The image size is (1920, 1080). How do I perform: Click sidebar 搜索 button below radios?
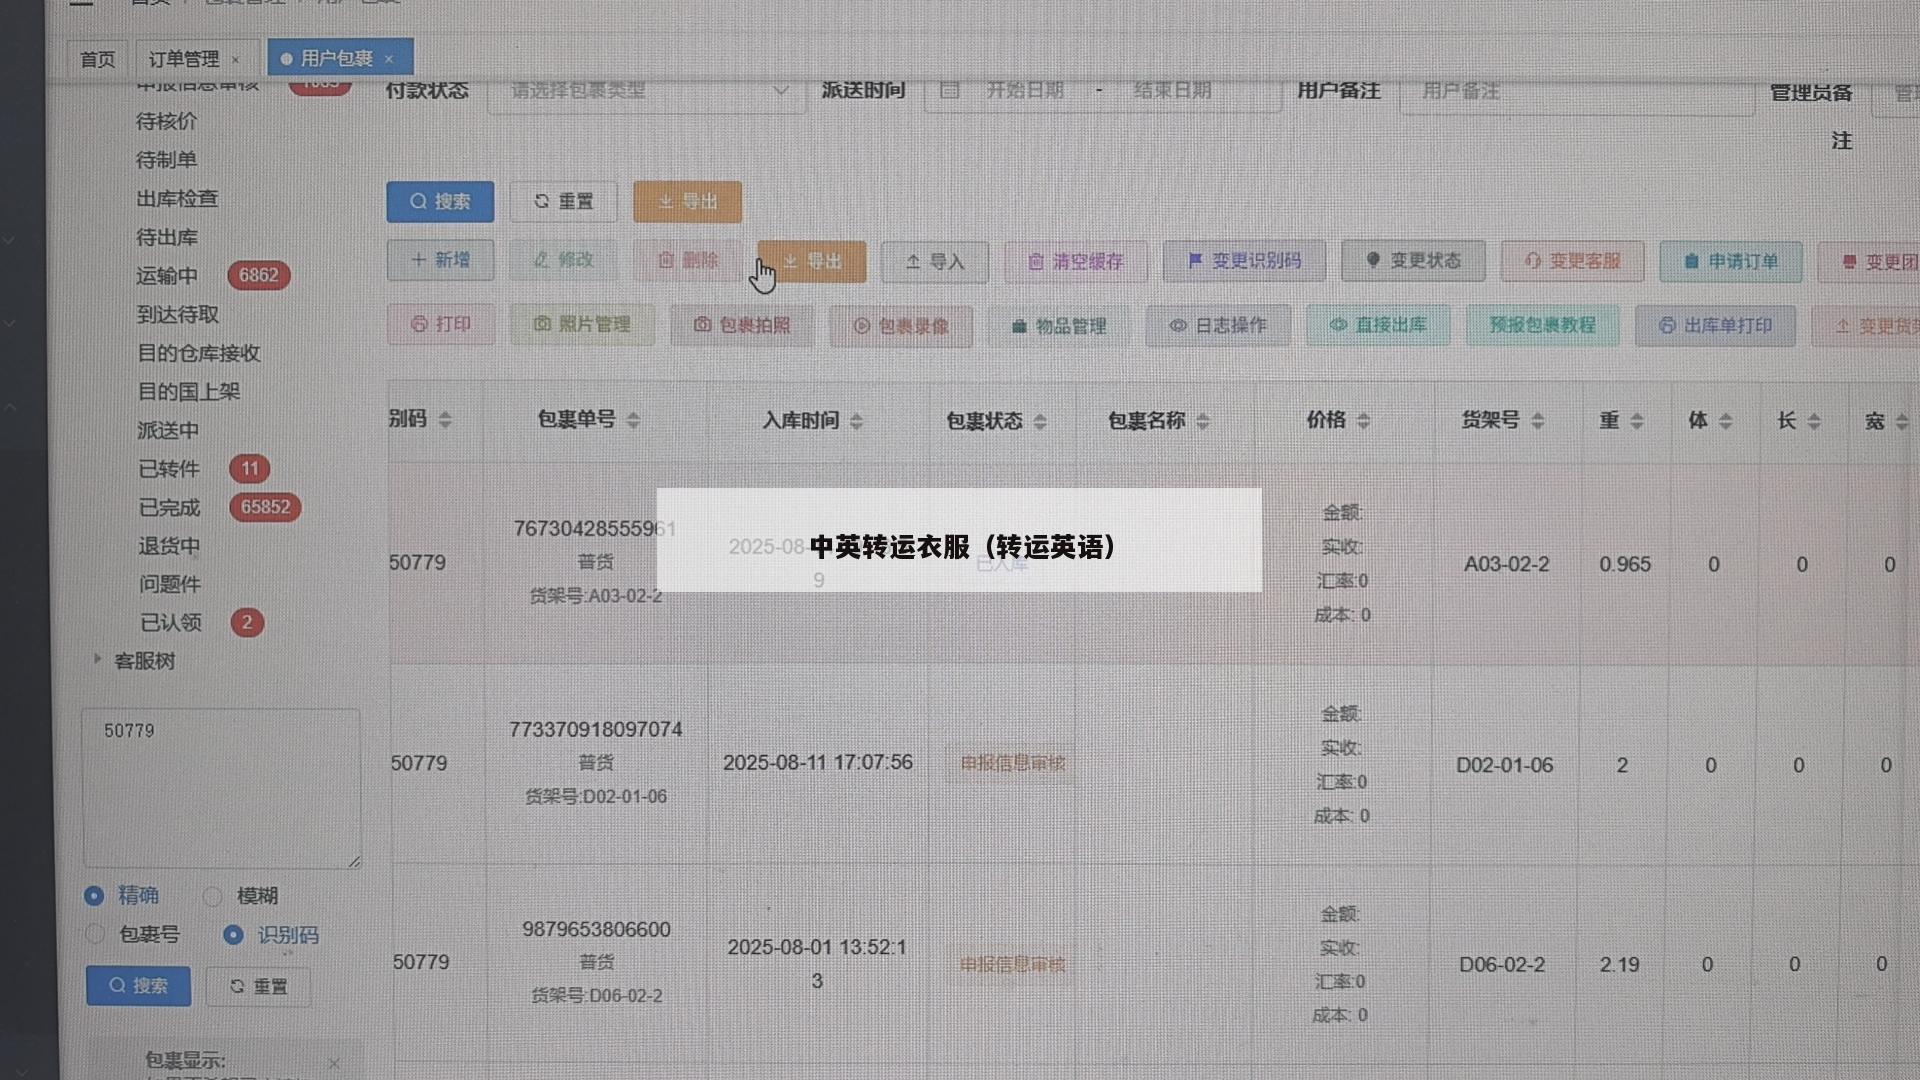(x=138, y=986)
